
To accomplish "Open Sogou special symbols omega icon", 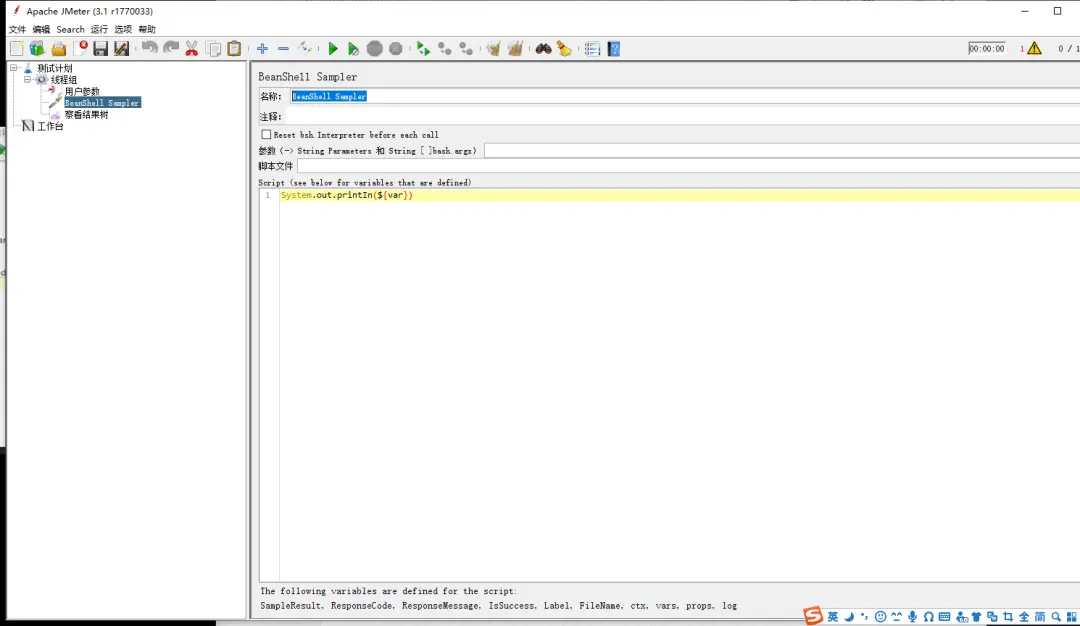I will tap(928, 616).
